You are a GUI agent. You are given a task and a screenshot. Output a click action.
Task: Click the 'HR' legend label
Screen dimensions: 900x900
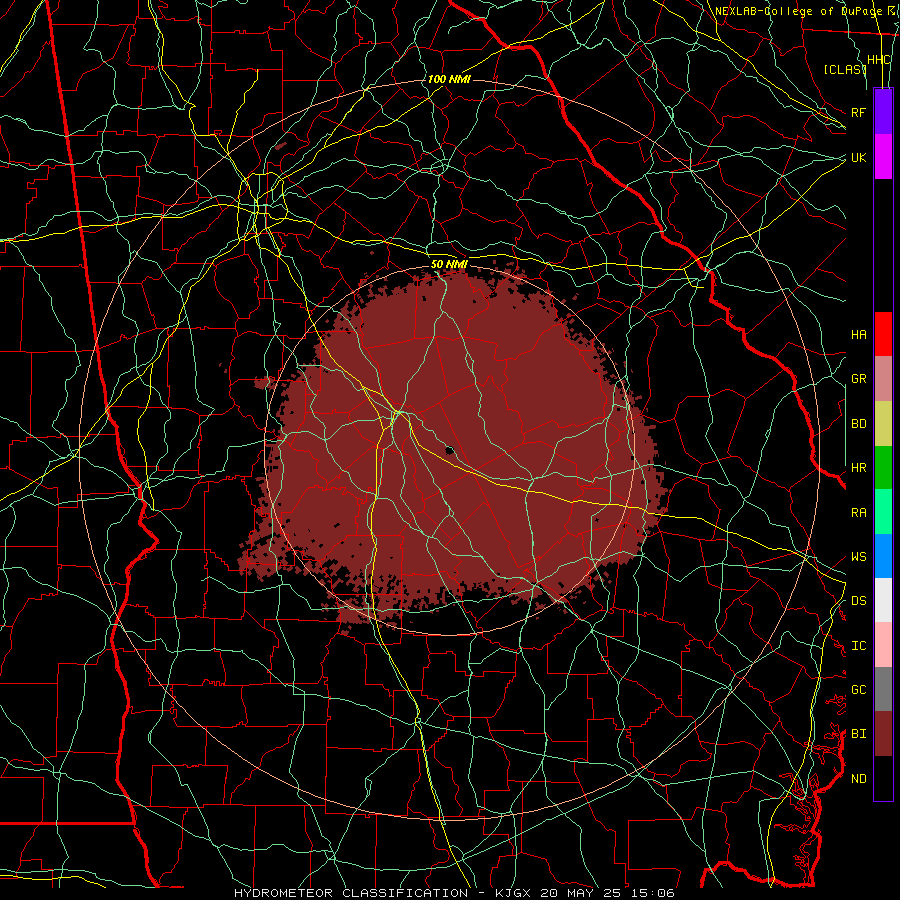(858, 468)
